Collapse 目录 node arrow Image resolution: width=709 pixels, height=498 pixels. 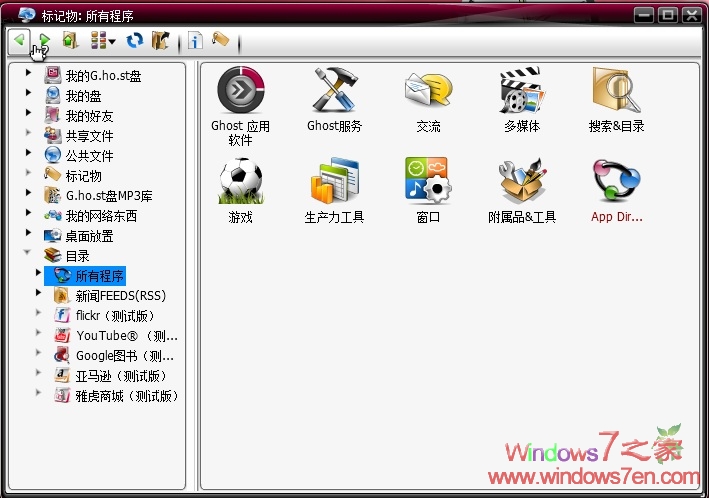click(28, 252)
